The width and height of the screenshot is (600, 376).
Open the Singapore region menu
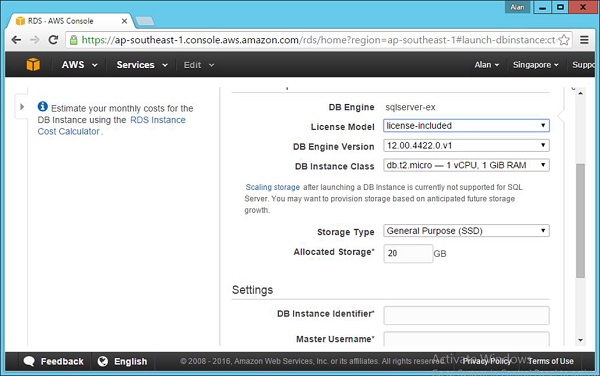[535, 65]
